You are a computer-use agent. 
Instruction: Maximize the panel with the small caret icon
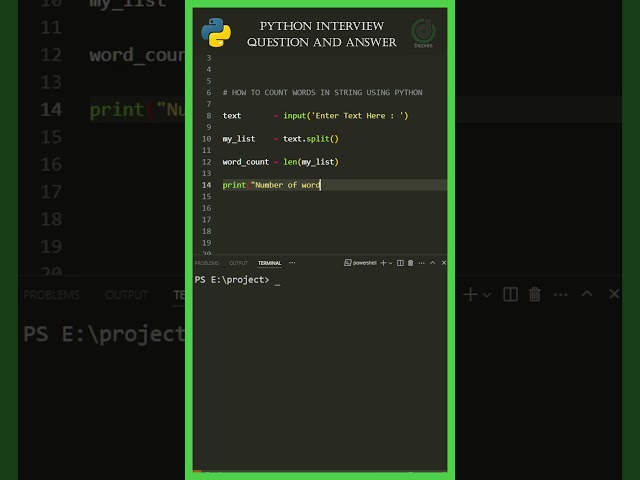(433, 263)
